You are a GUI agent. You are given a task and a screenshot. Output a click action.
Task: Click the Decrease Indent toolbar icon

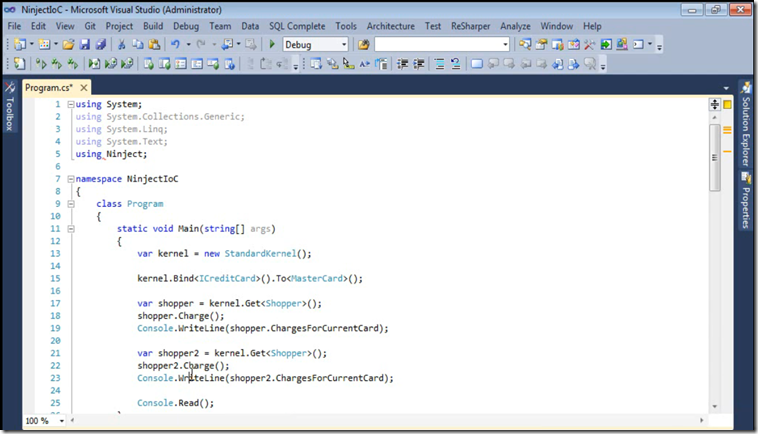[x=402, y=64]
